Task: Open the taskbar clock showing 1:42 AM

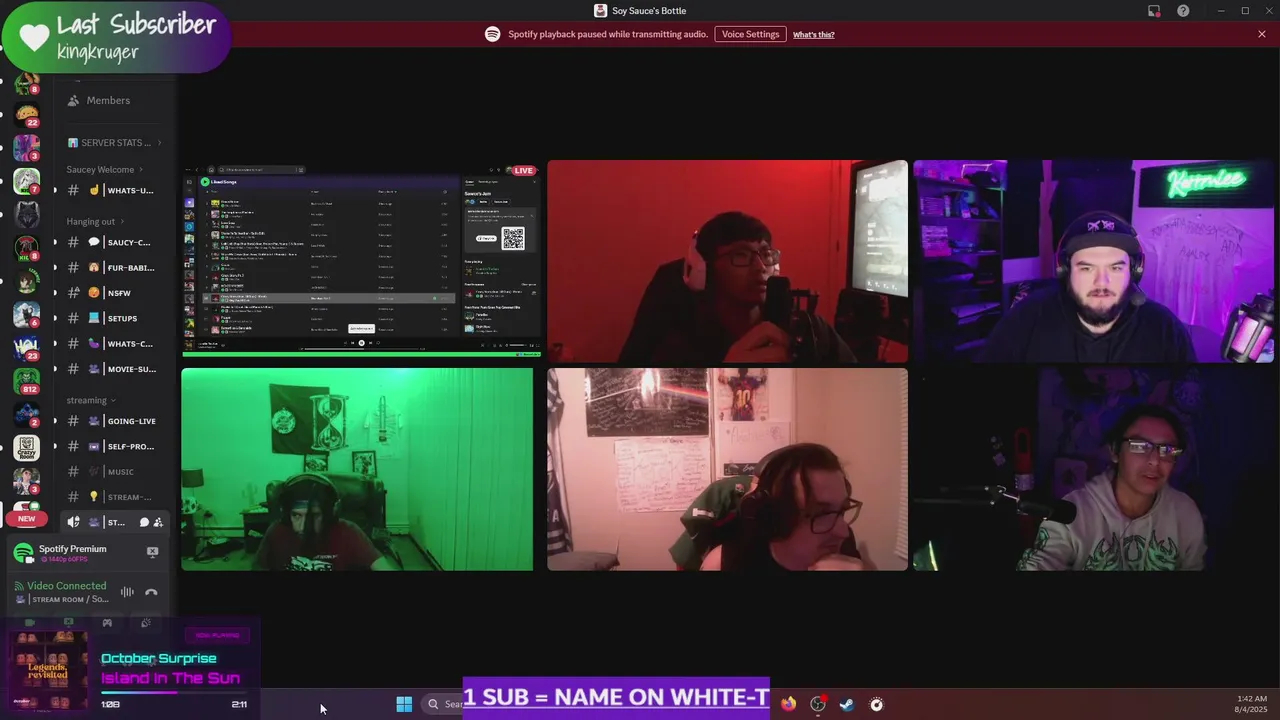Action: 1252,704
